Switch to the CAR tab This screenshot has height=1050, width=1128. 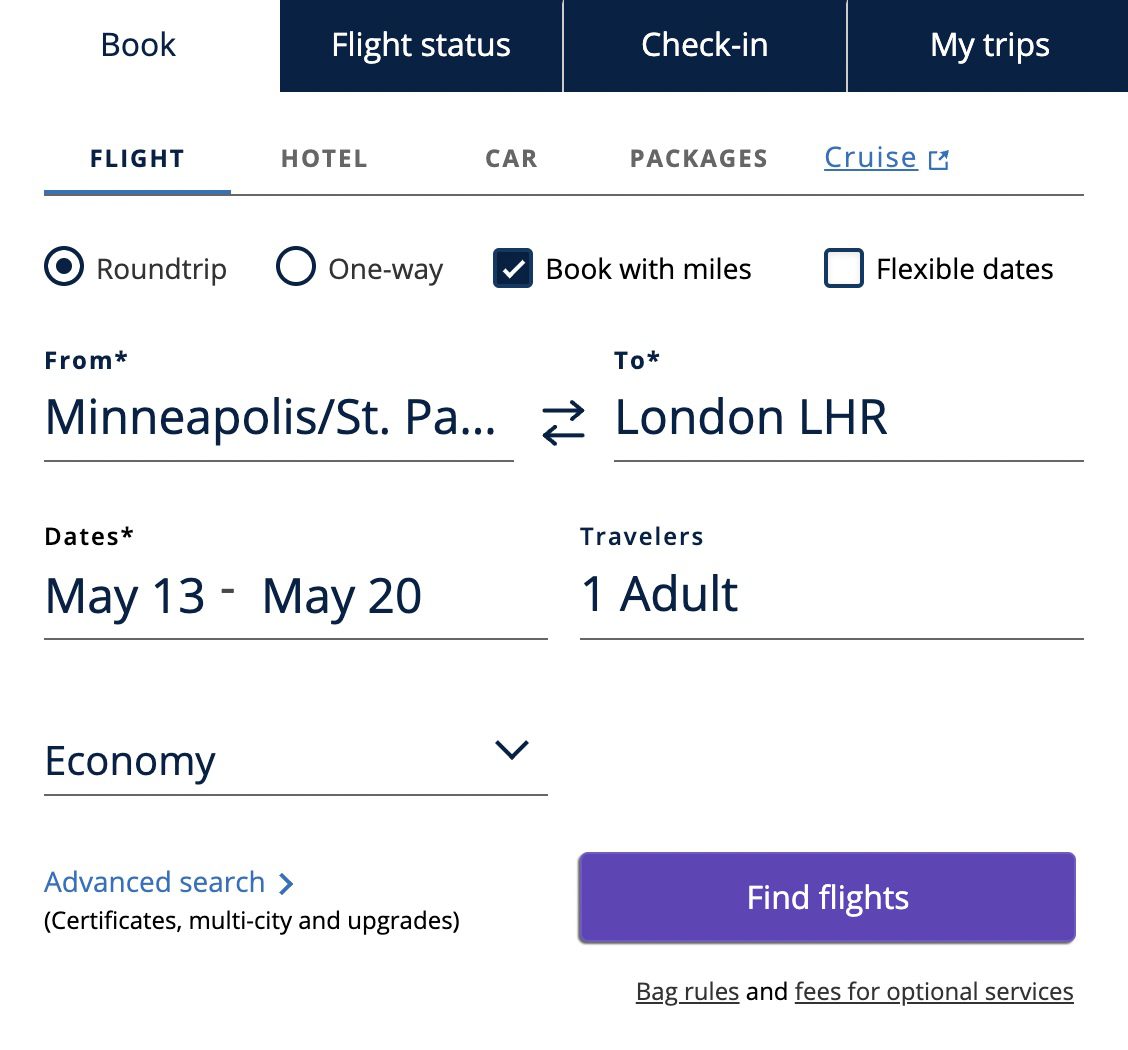click(x=511, y=158)
